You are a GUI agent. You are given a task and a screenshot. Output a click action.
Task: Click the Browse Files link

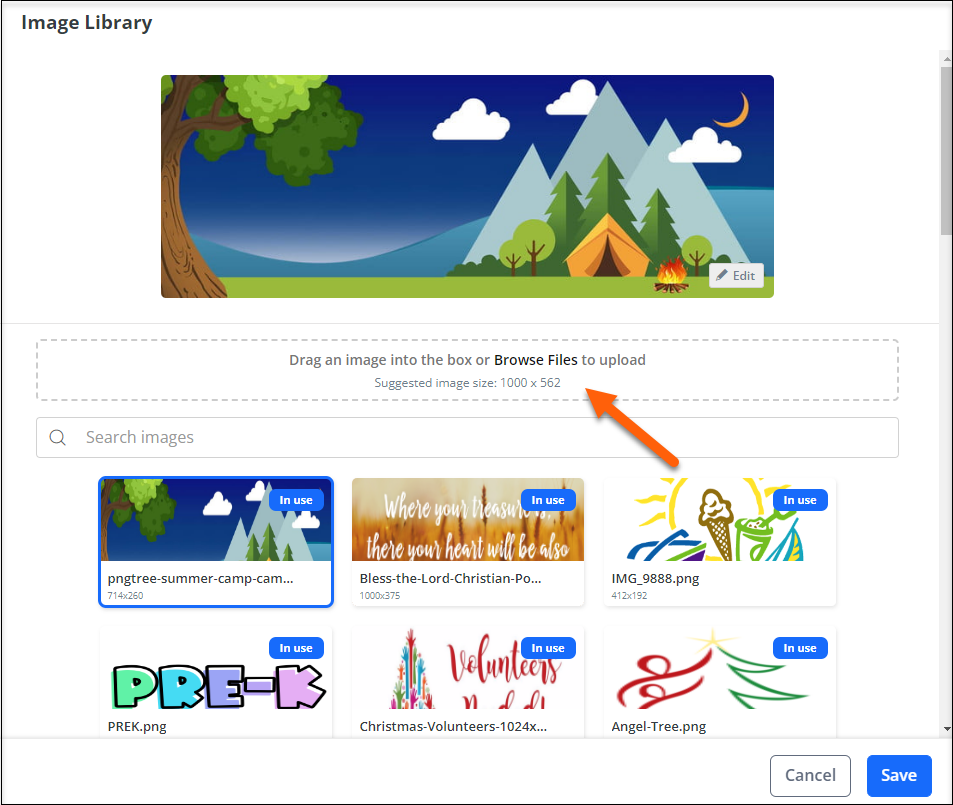(x=535, y=360)
